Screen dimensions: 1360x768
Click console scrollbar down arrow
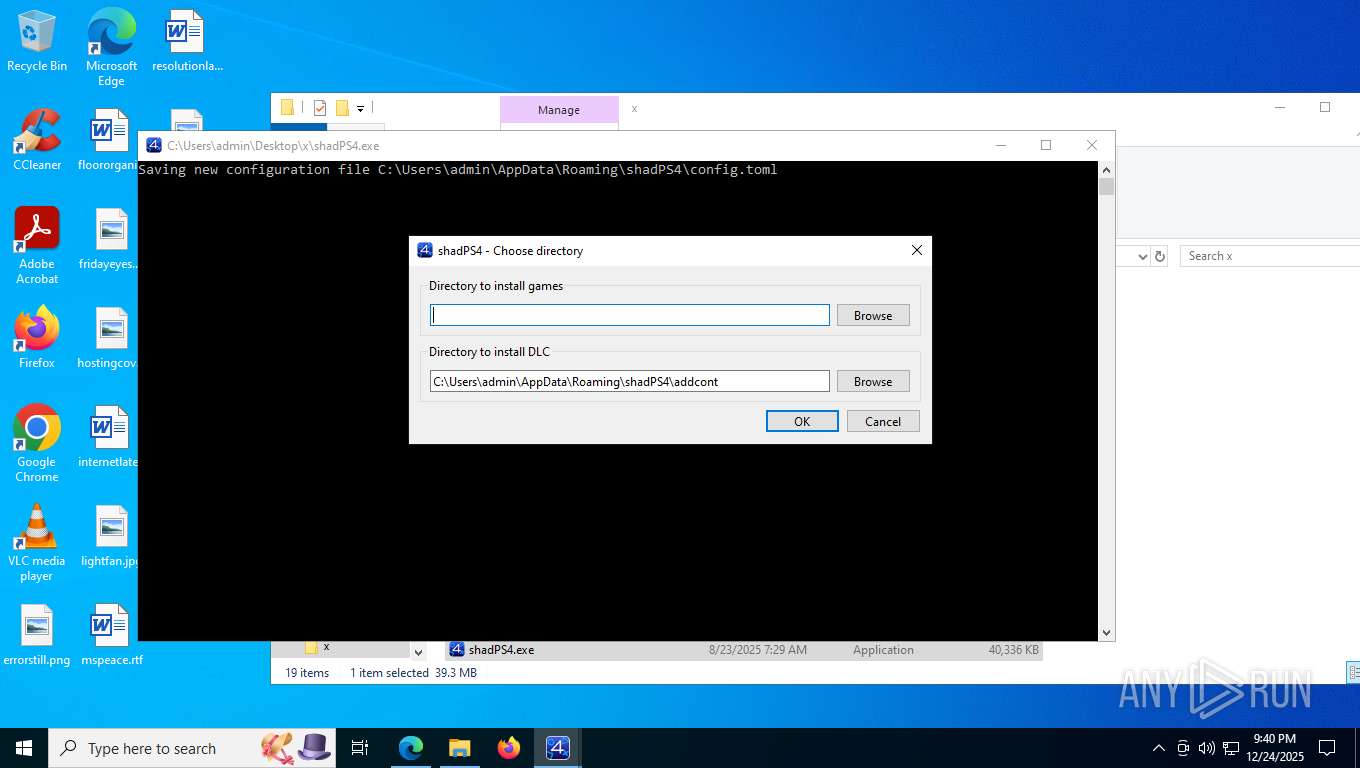[1106, 632]
